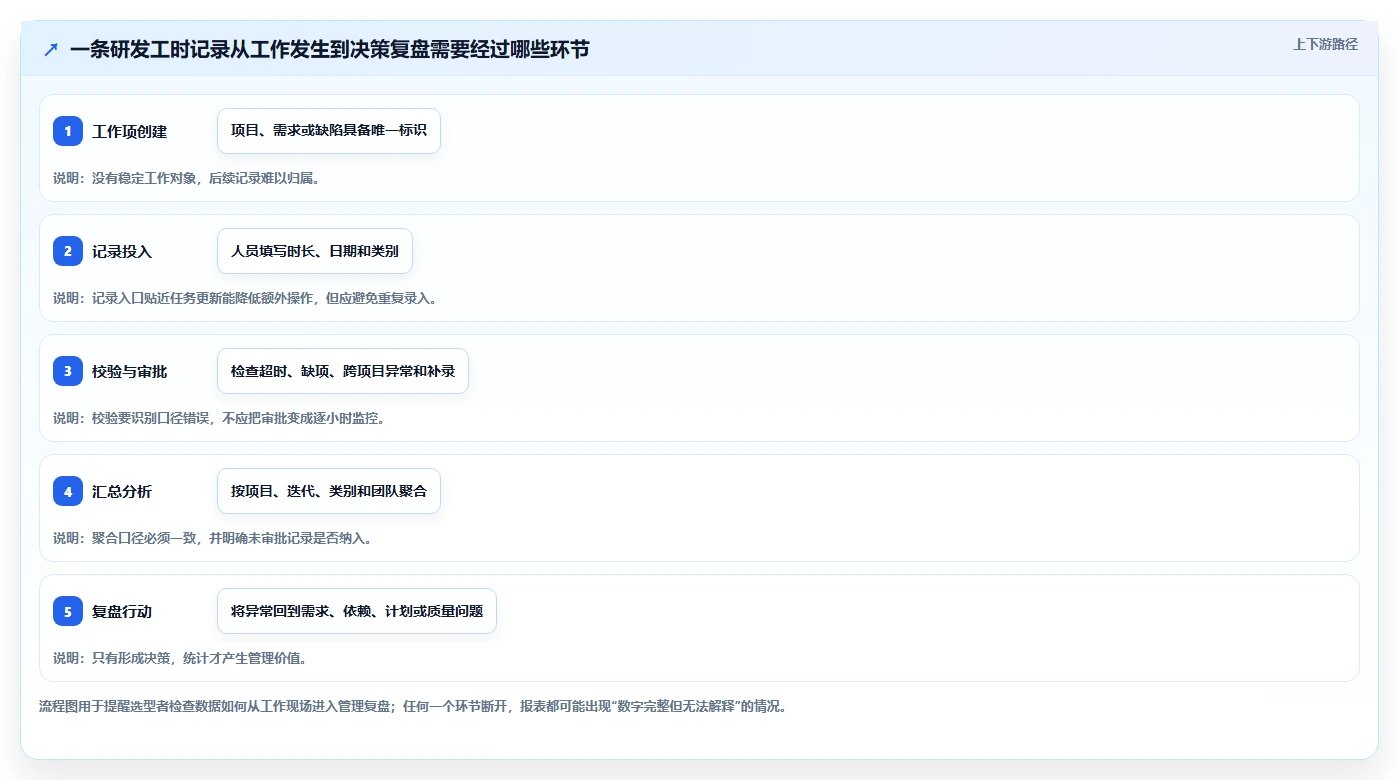This screenshot has height=780, width=1399.
Task: Click the arrow icon beside the title
Action: (51, 49)
